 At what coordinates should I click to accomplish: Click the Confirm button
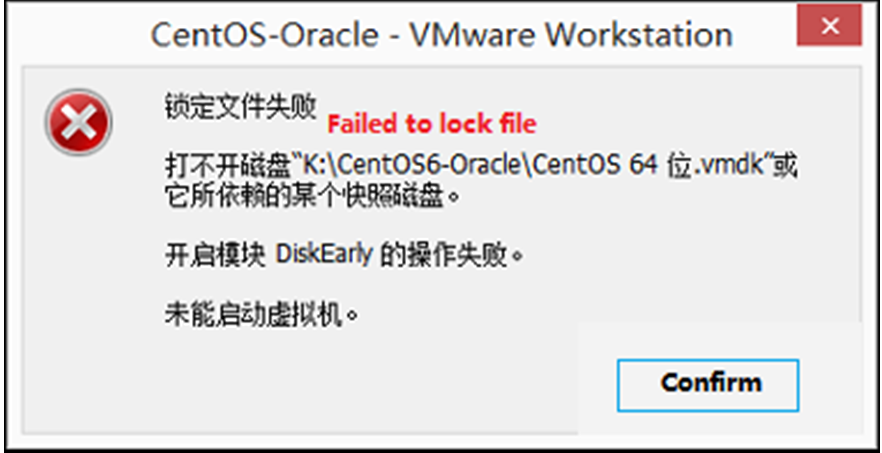coord(711,382)
